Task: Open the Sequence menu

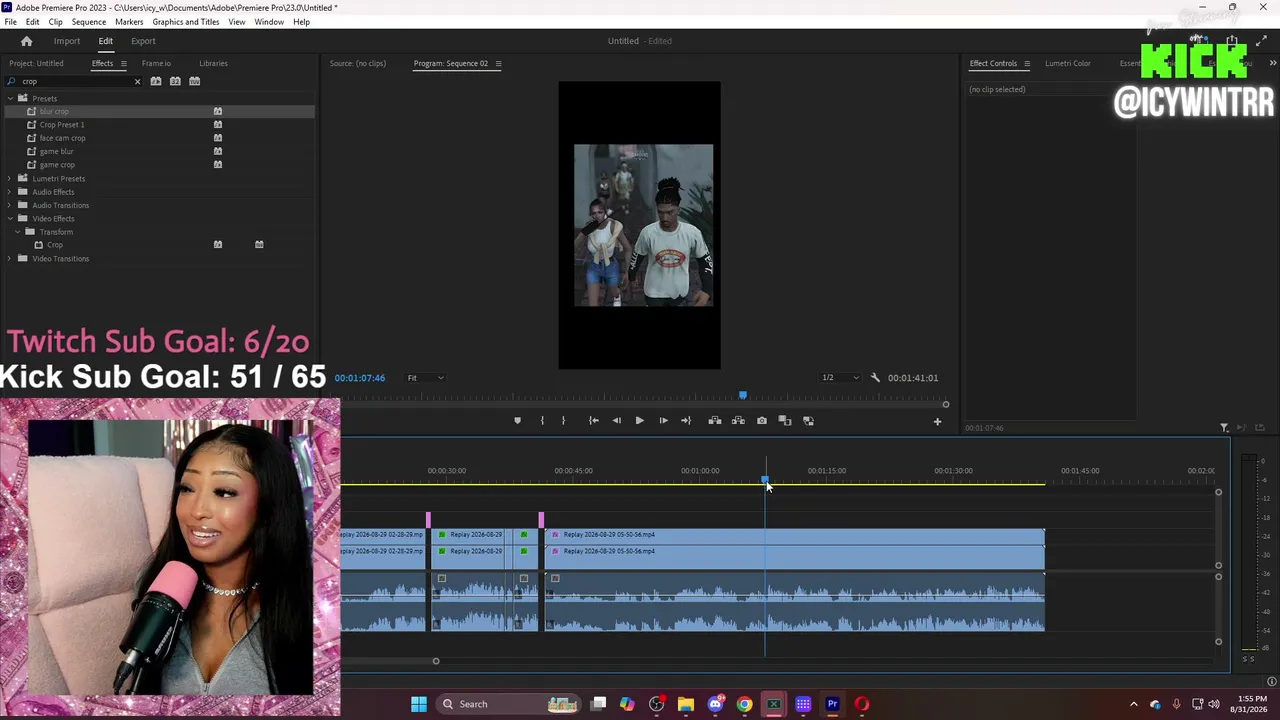Action: 89,22
